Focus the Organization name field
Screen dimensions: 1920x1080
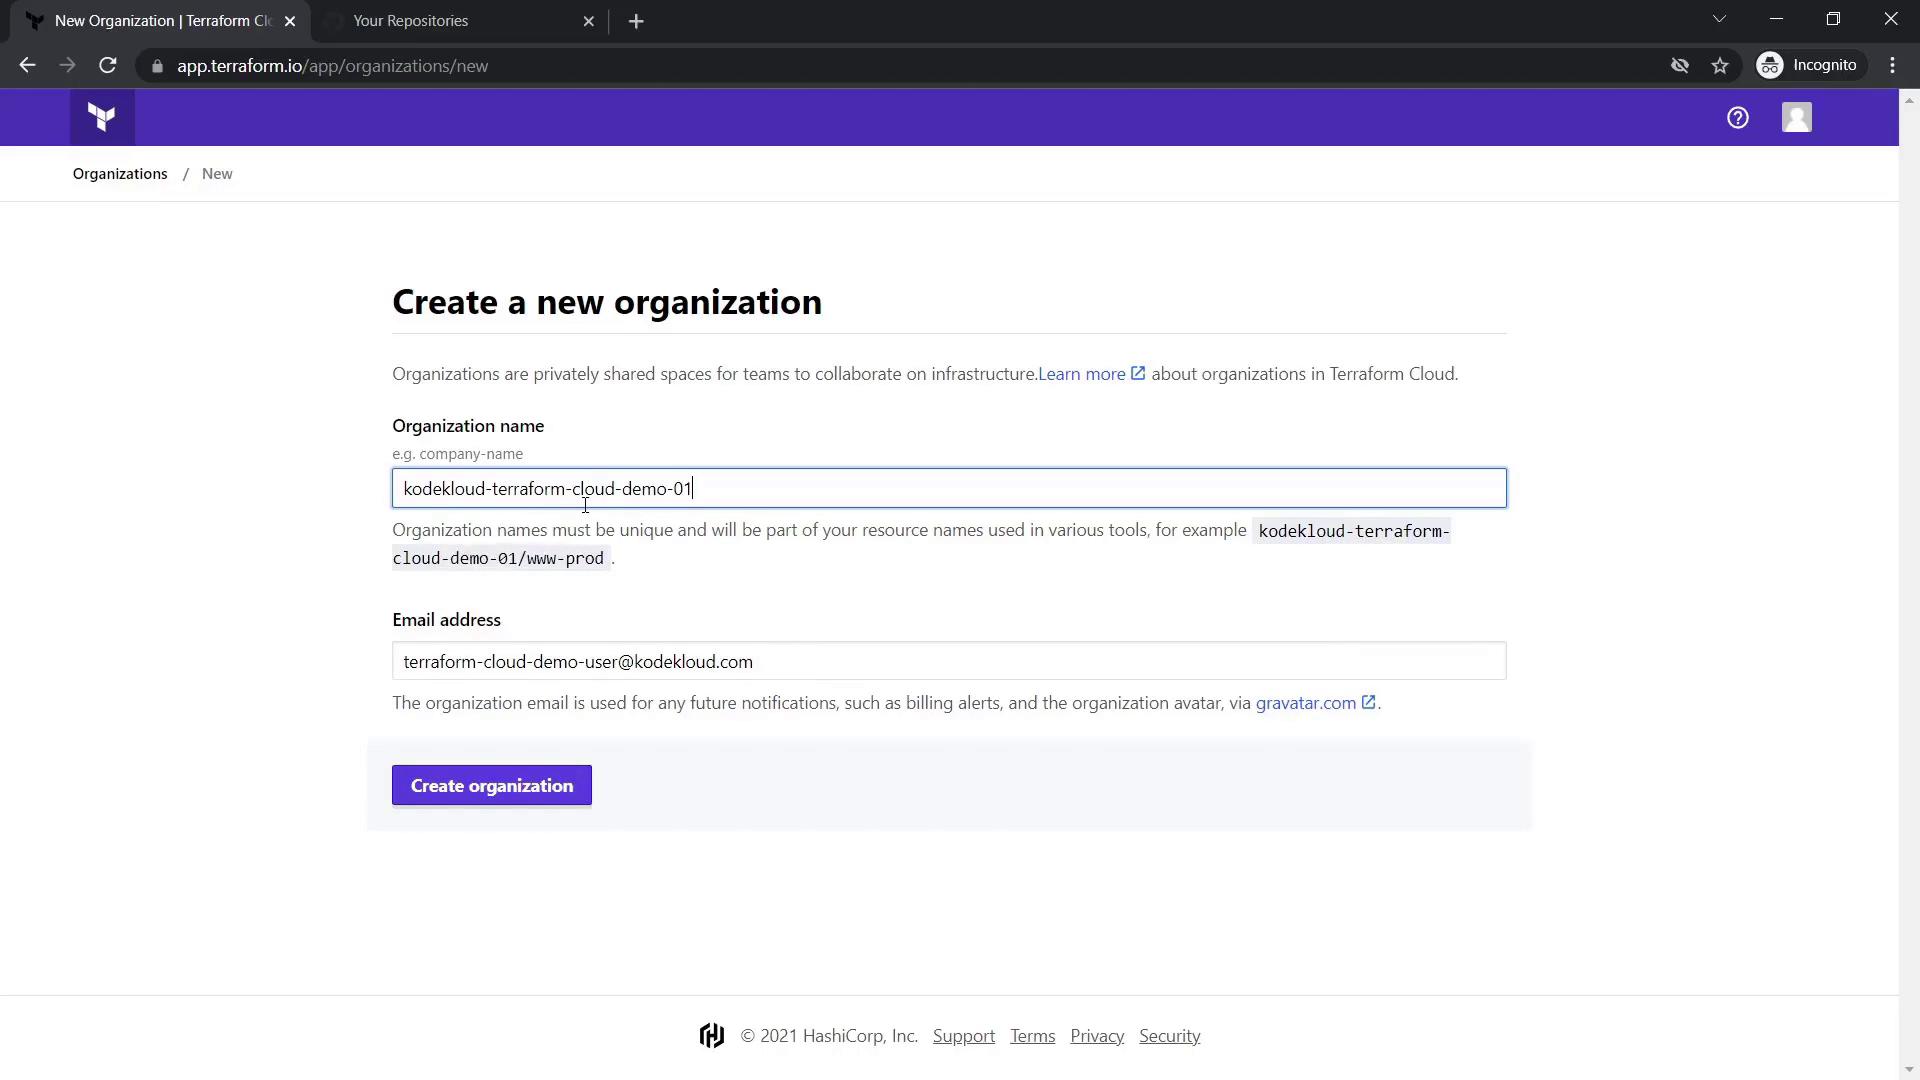(948, 489)
